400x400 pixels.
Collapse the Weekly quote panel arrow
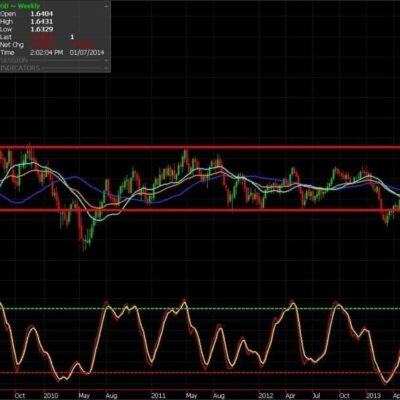coord(106,6)
